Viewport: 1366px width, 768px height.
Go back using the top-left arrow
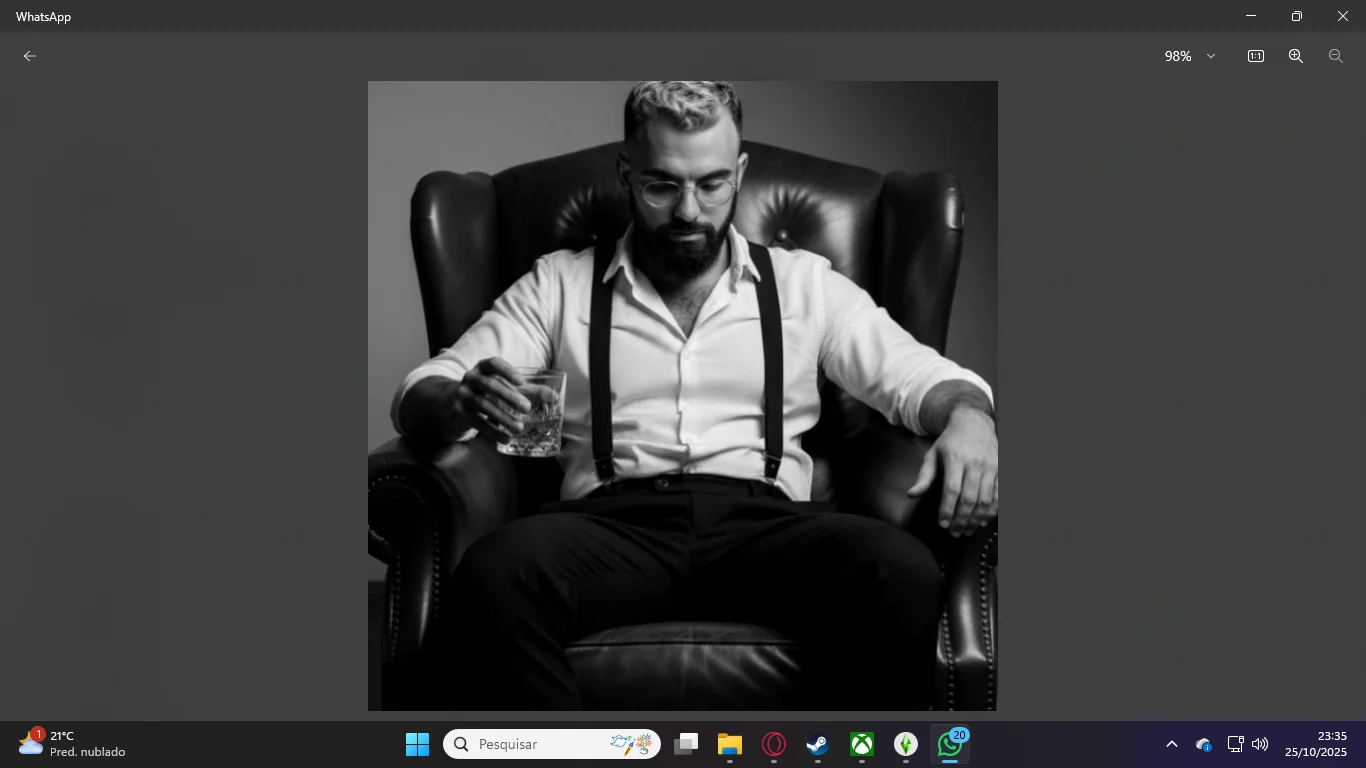[x=30, y=56]
